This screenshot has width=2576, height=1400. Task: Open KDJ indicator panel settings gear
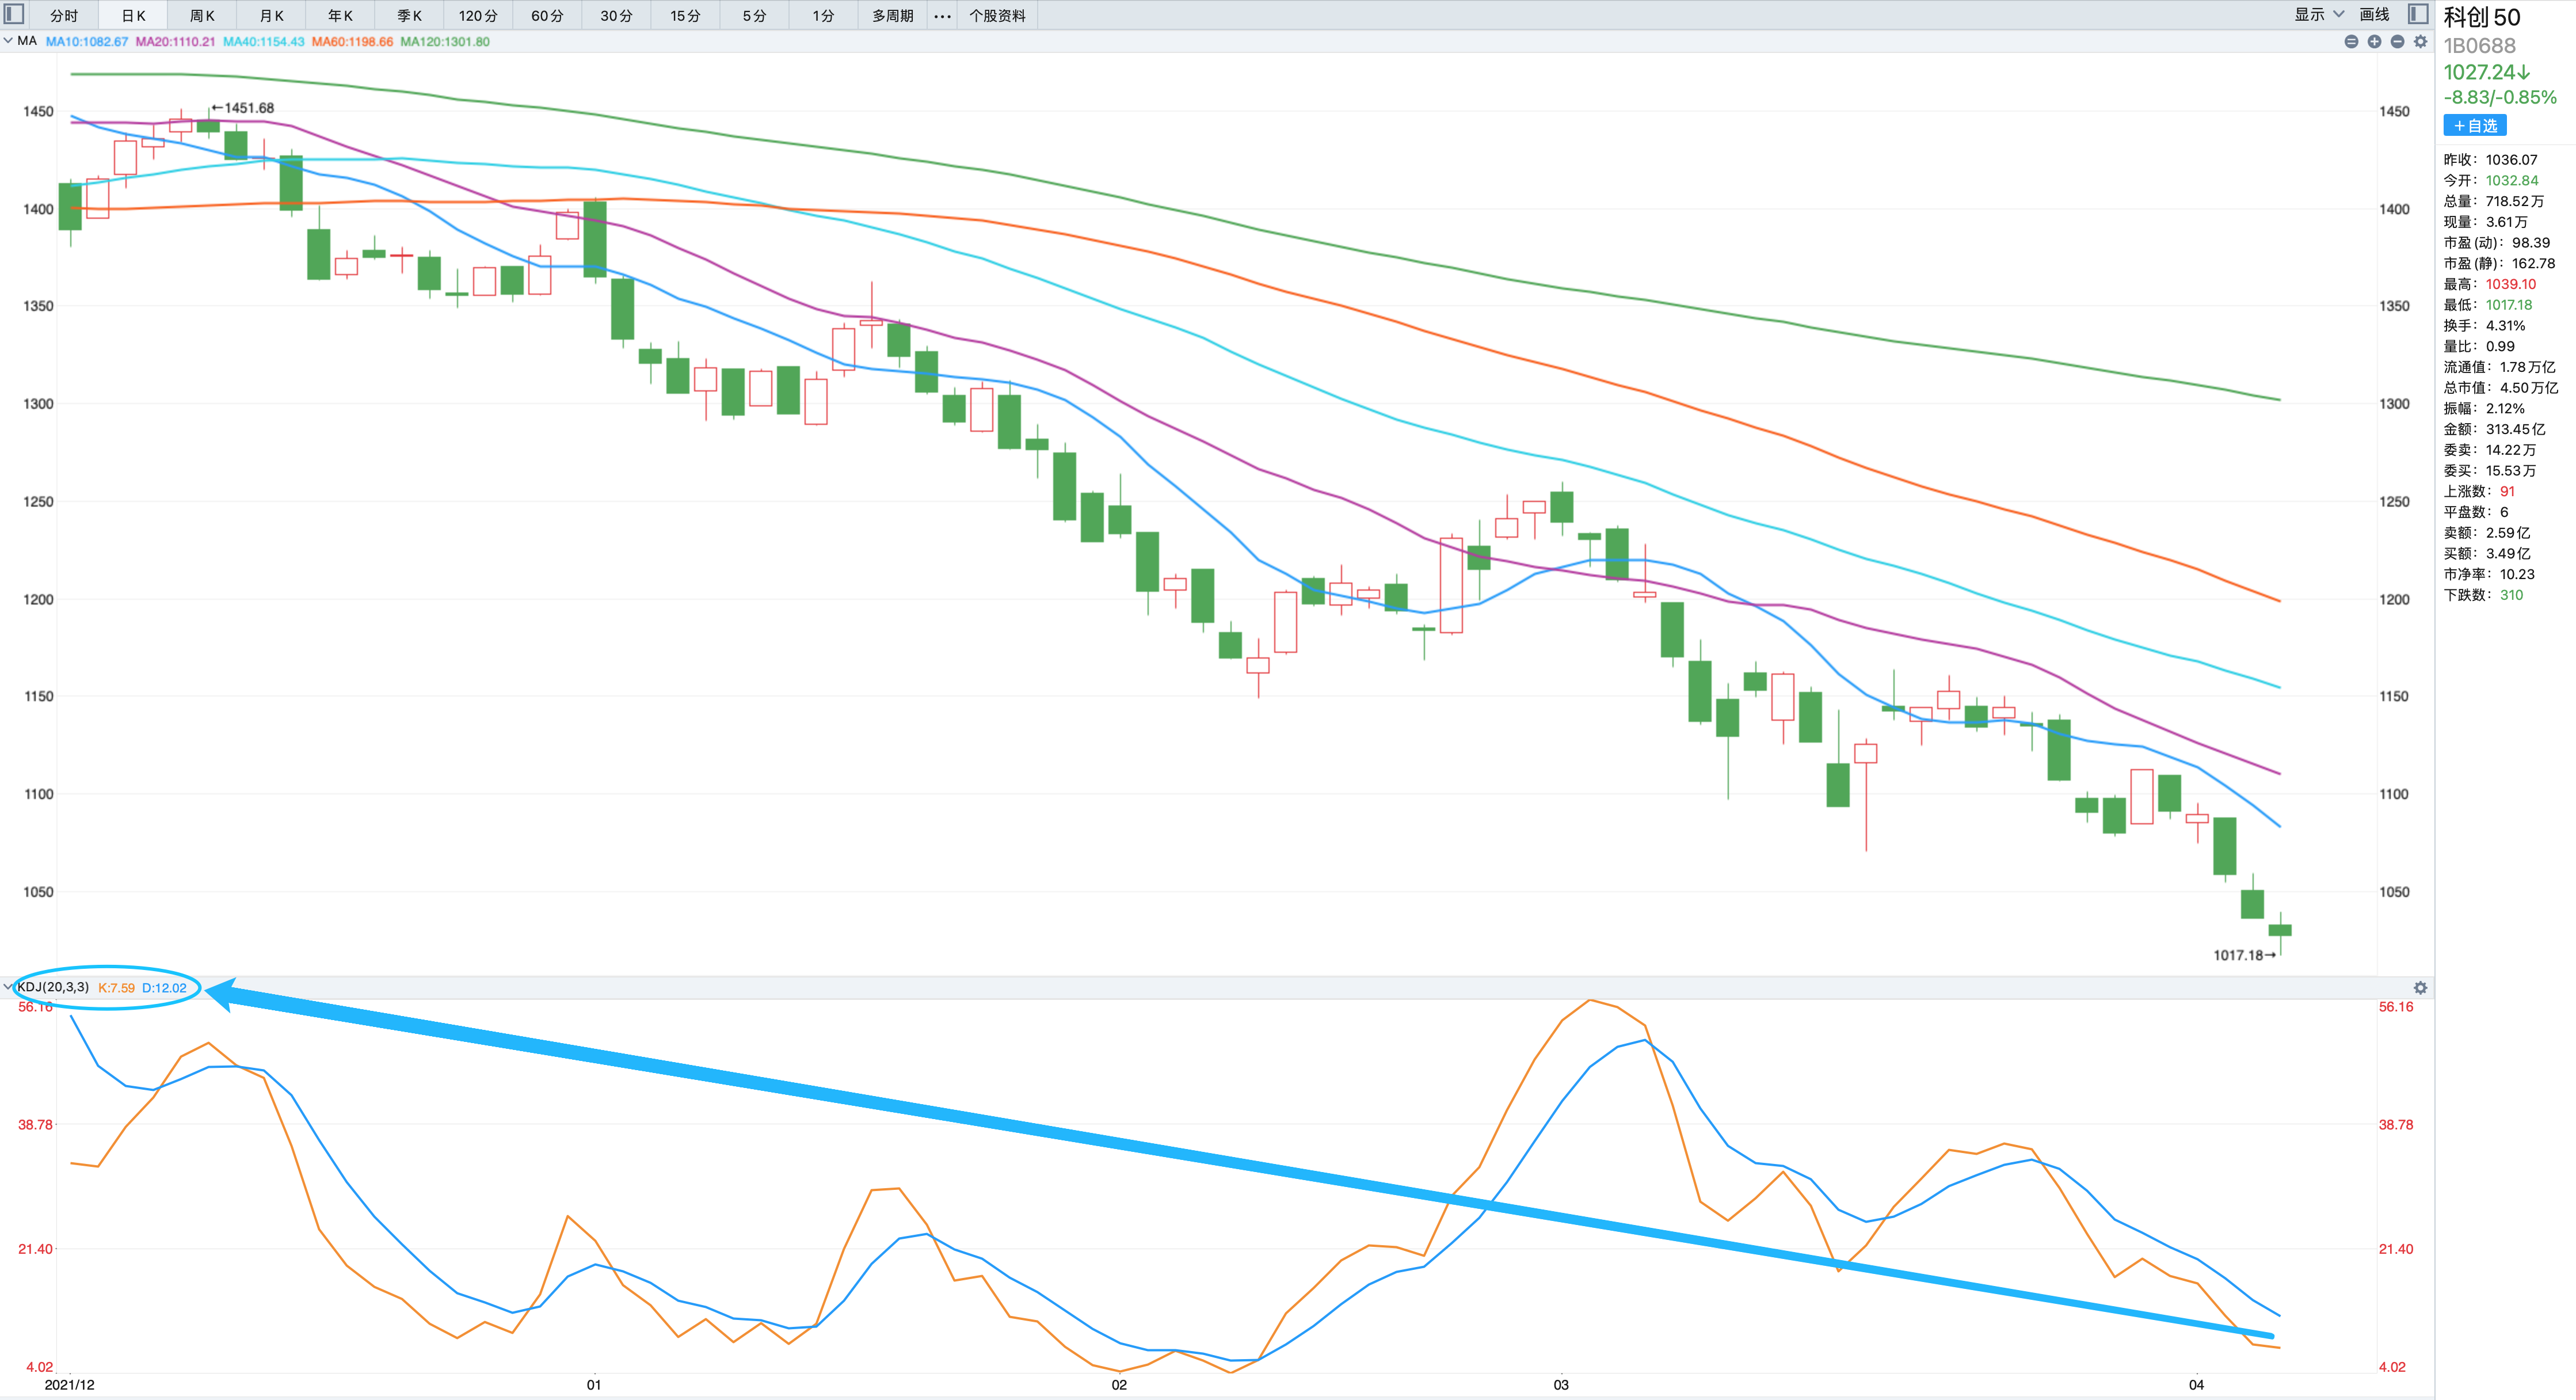pyautogui.click(x=2420, y=988)
